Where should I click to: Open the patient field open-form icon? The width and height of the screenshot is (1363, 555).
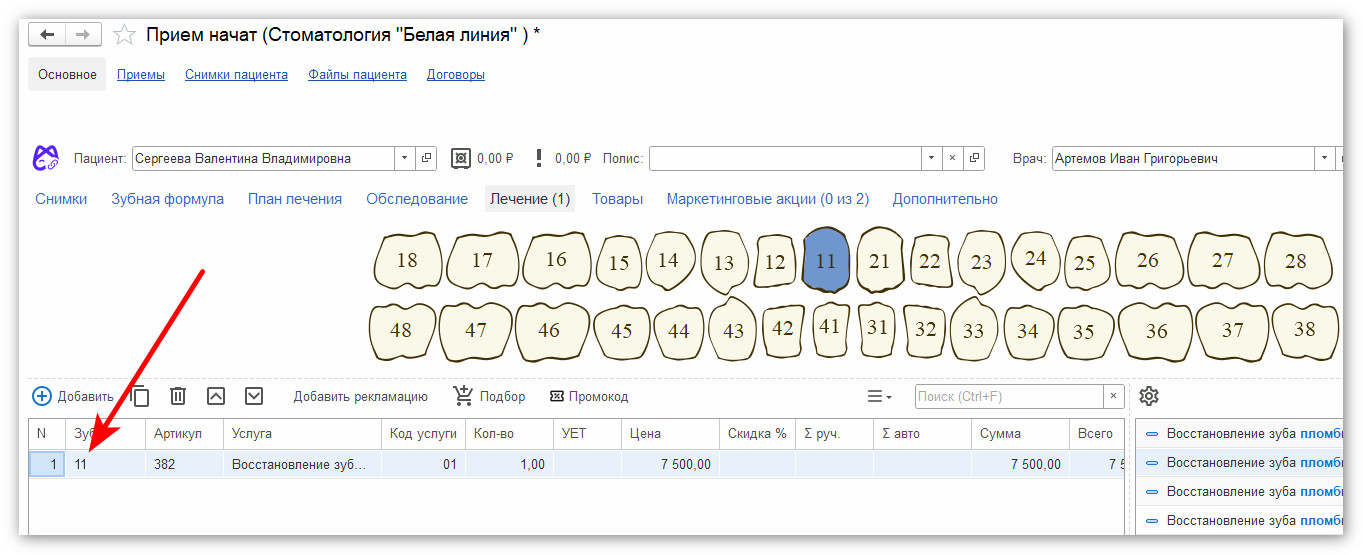pyautogui.click(x=426, y=158)
